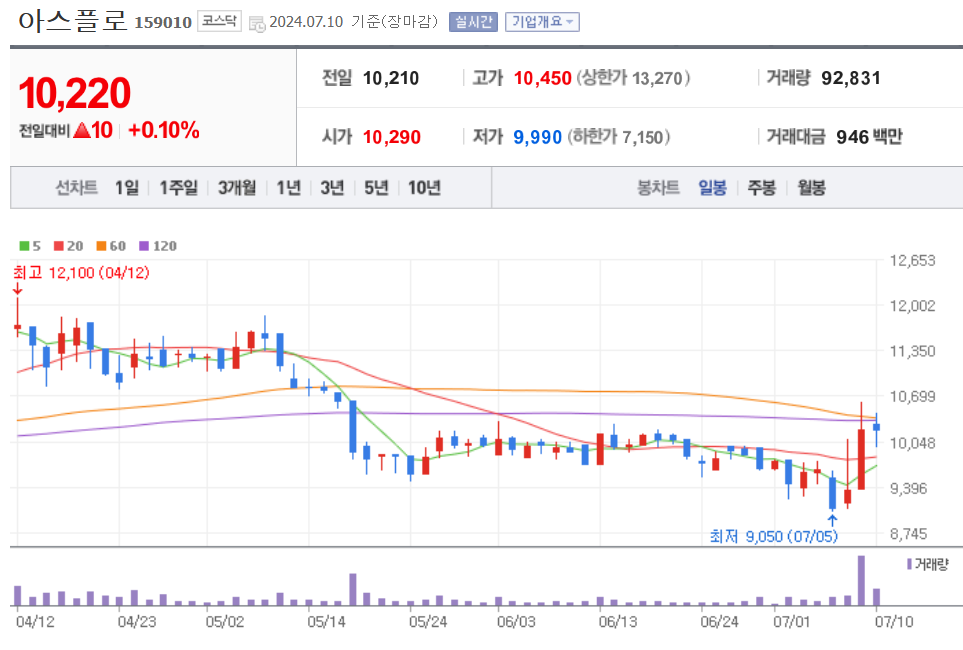Open the 기업개요 dropdown

(x=542, y=22)
